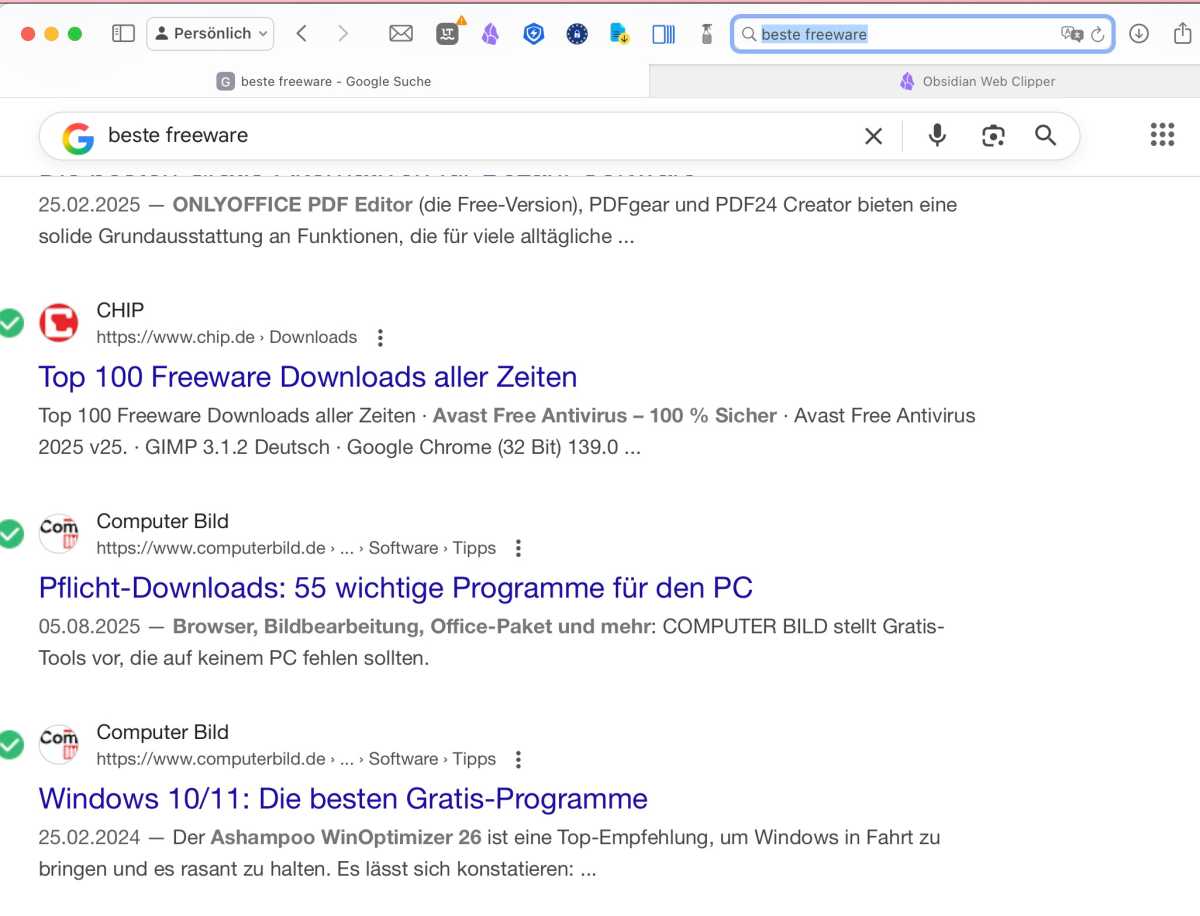The image size is (1200, 916).
Task: Open the Obsidian extension icon
Action: click(x=490, y=34)
